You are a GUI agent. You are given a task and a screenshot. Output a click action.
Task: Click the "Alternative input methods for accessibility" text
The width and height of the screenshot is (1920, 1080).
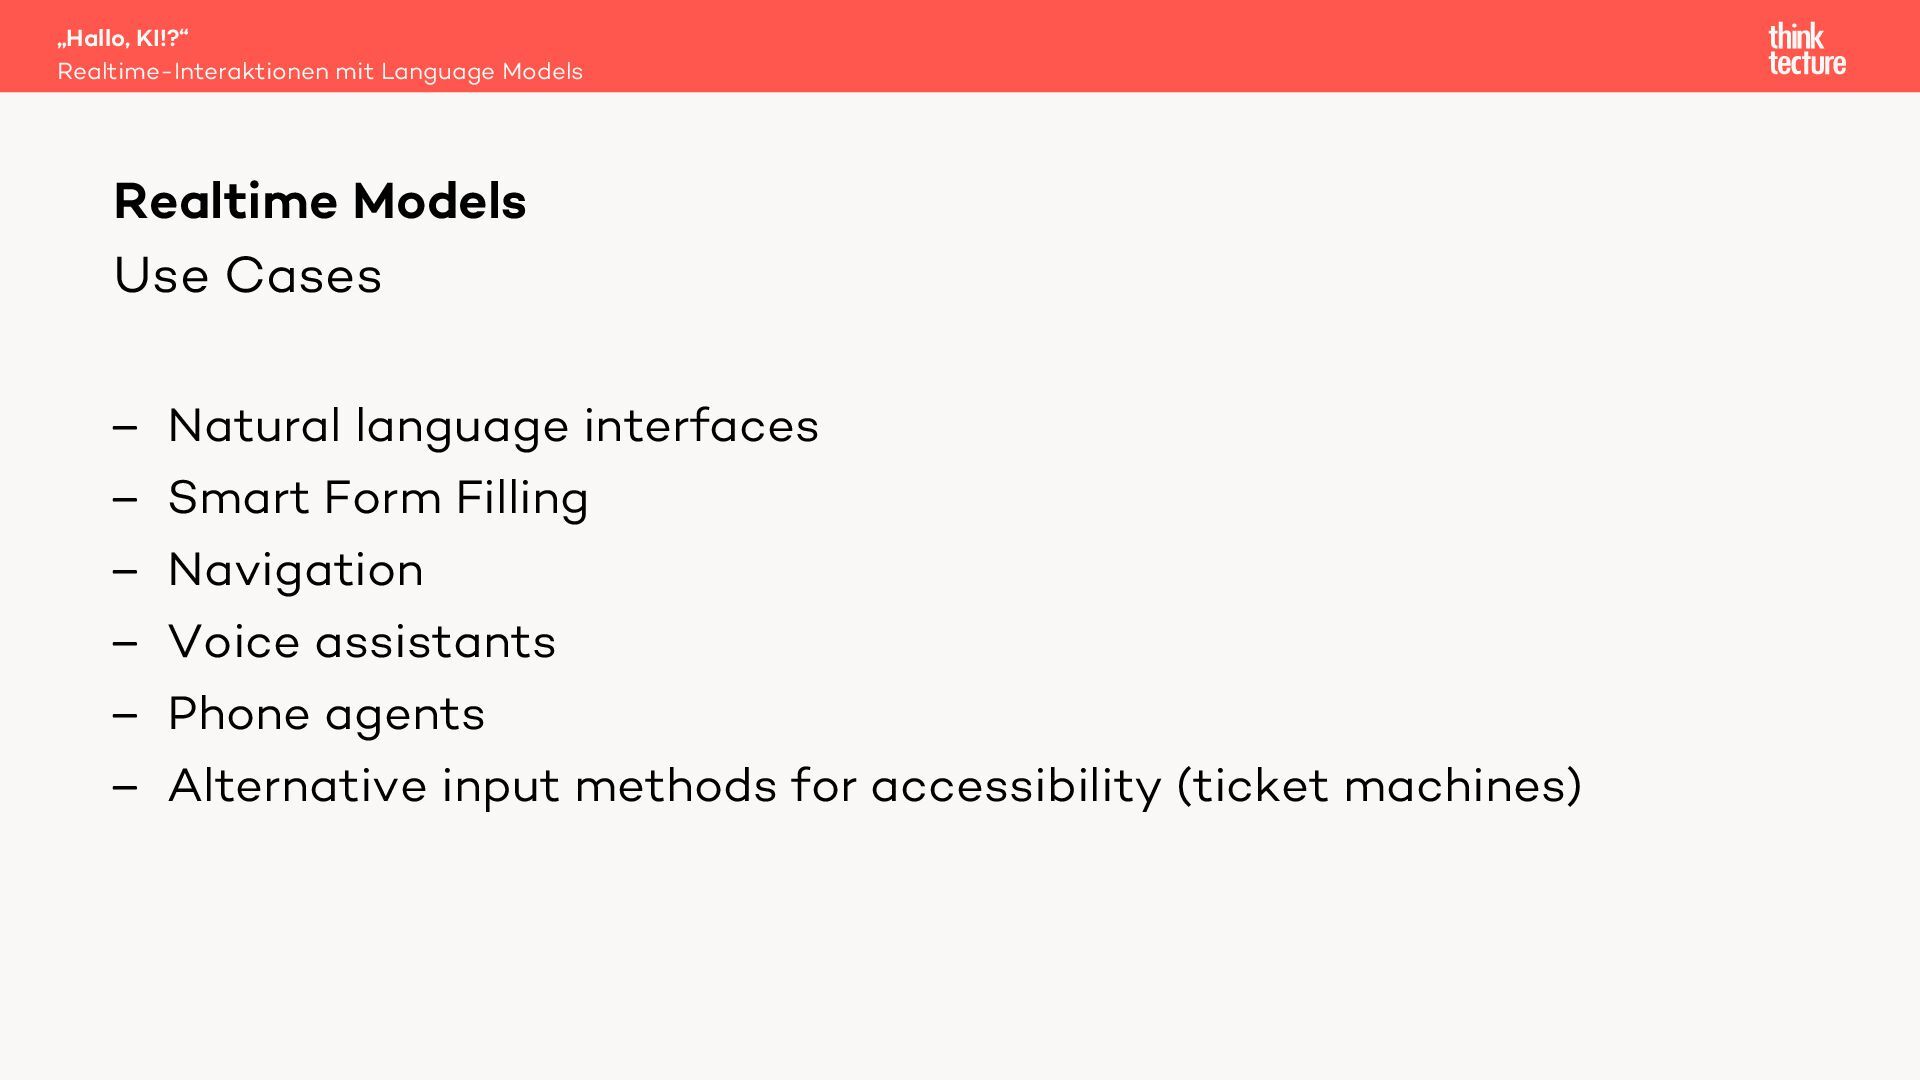[x=665, y=786]
